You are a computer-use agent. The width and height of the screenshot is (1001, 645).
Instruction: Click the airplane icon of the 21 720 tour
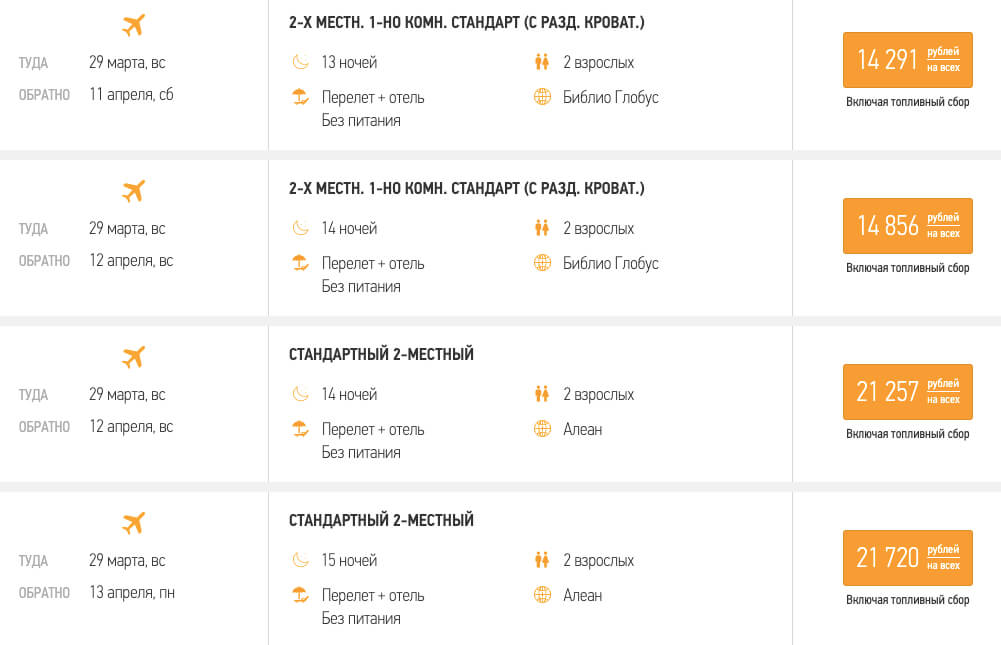pos(133,523)
